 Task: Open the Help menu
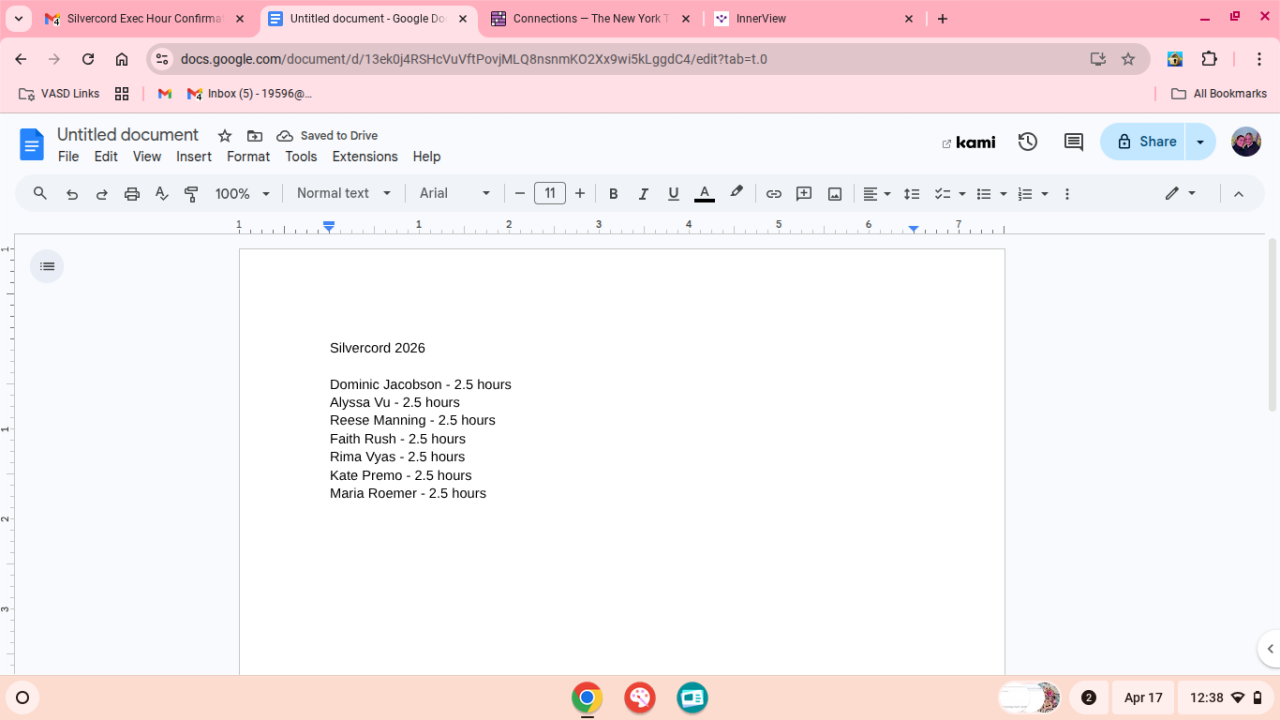click(427, 157)
